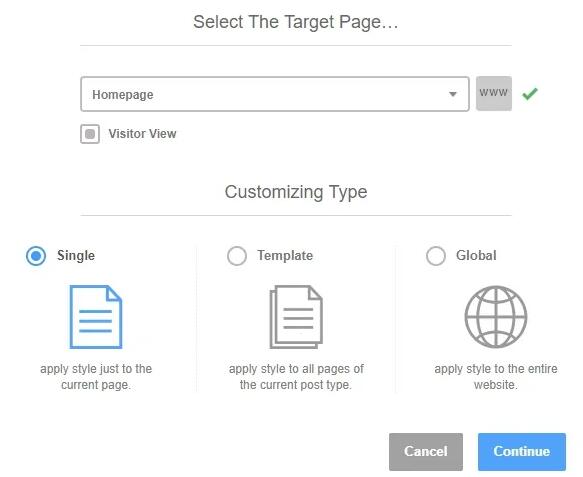Click the www custom URL button
This screenshot has height=477, width=583.
tap(494, 94)
